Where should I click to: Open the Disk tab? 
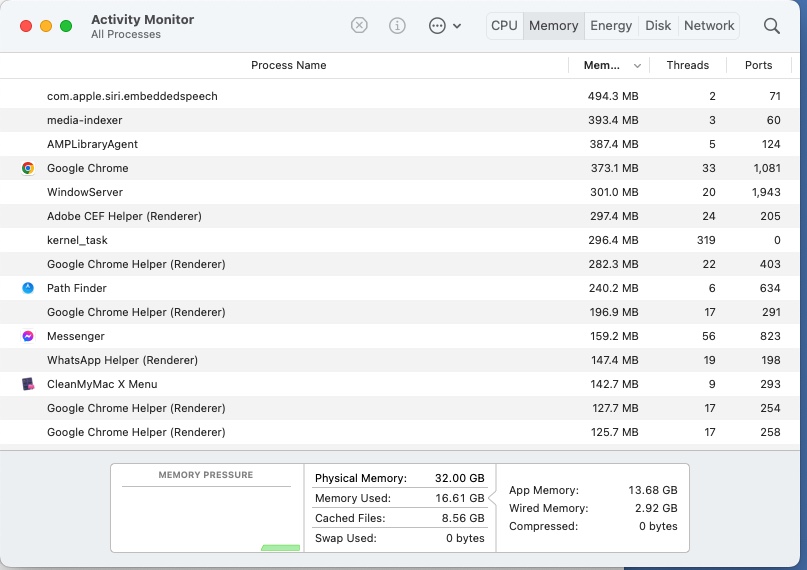(x=658, y=26)
